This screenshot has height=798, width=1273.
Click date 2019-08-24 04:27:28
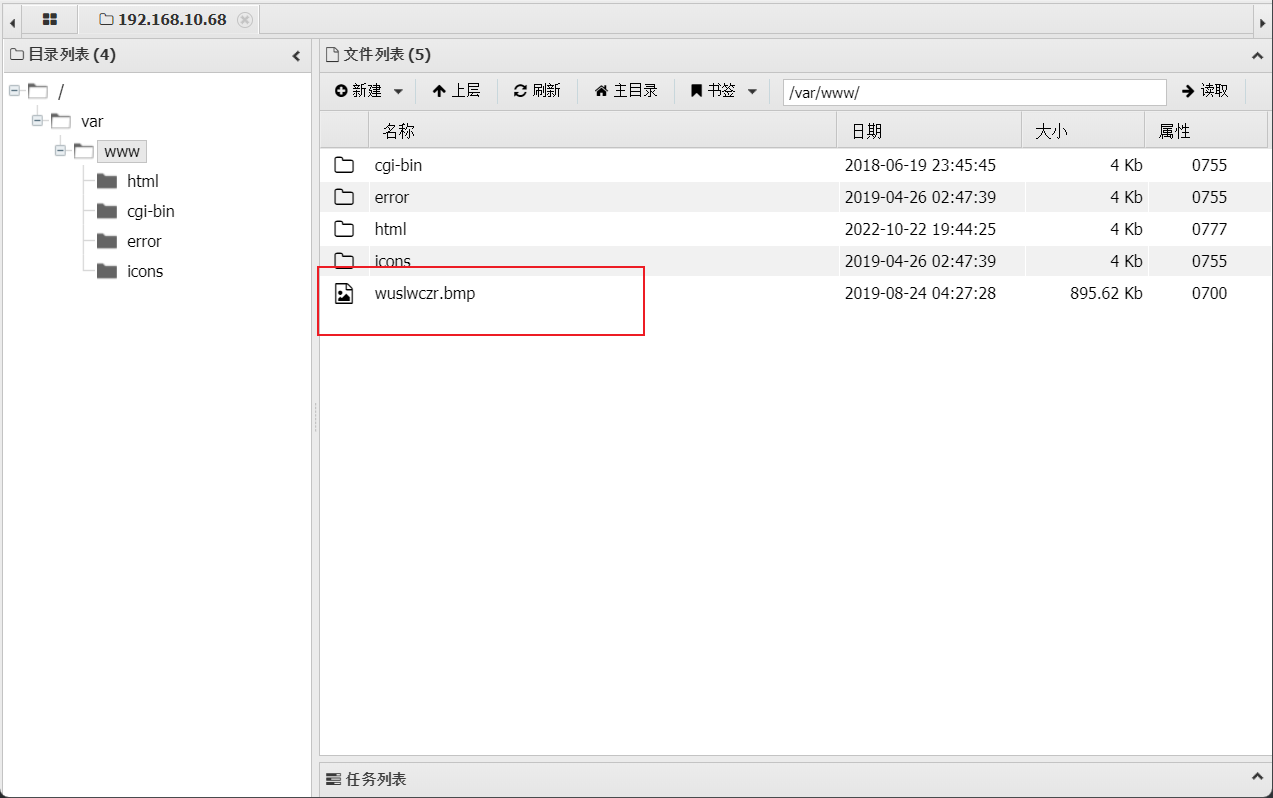tap(920, 293)
